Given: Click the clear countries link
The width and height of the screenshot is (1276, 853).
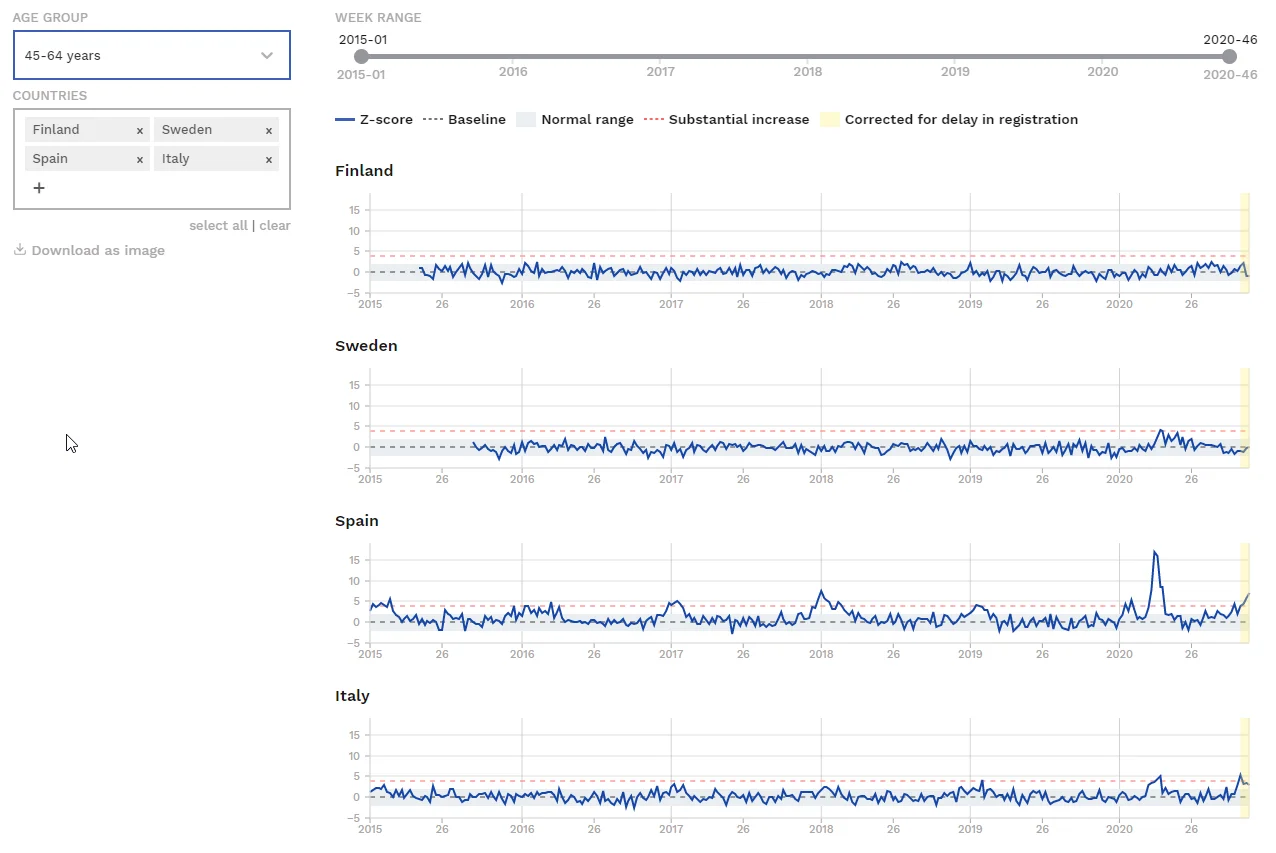Looking at the screenshot, I should click(x=275, y=226).
